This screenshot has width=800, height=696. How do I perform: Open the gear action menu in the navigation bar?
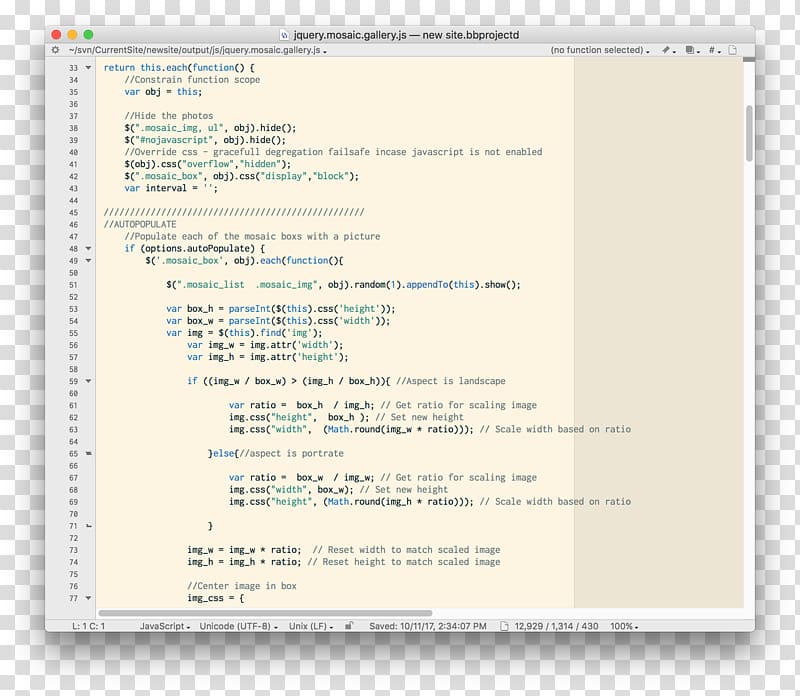point(55,50)
